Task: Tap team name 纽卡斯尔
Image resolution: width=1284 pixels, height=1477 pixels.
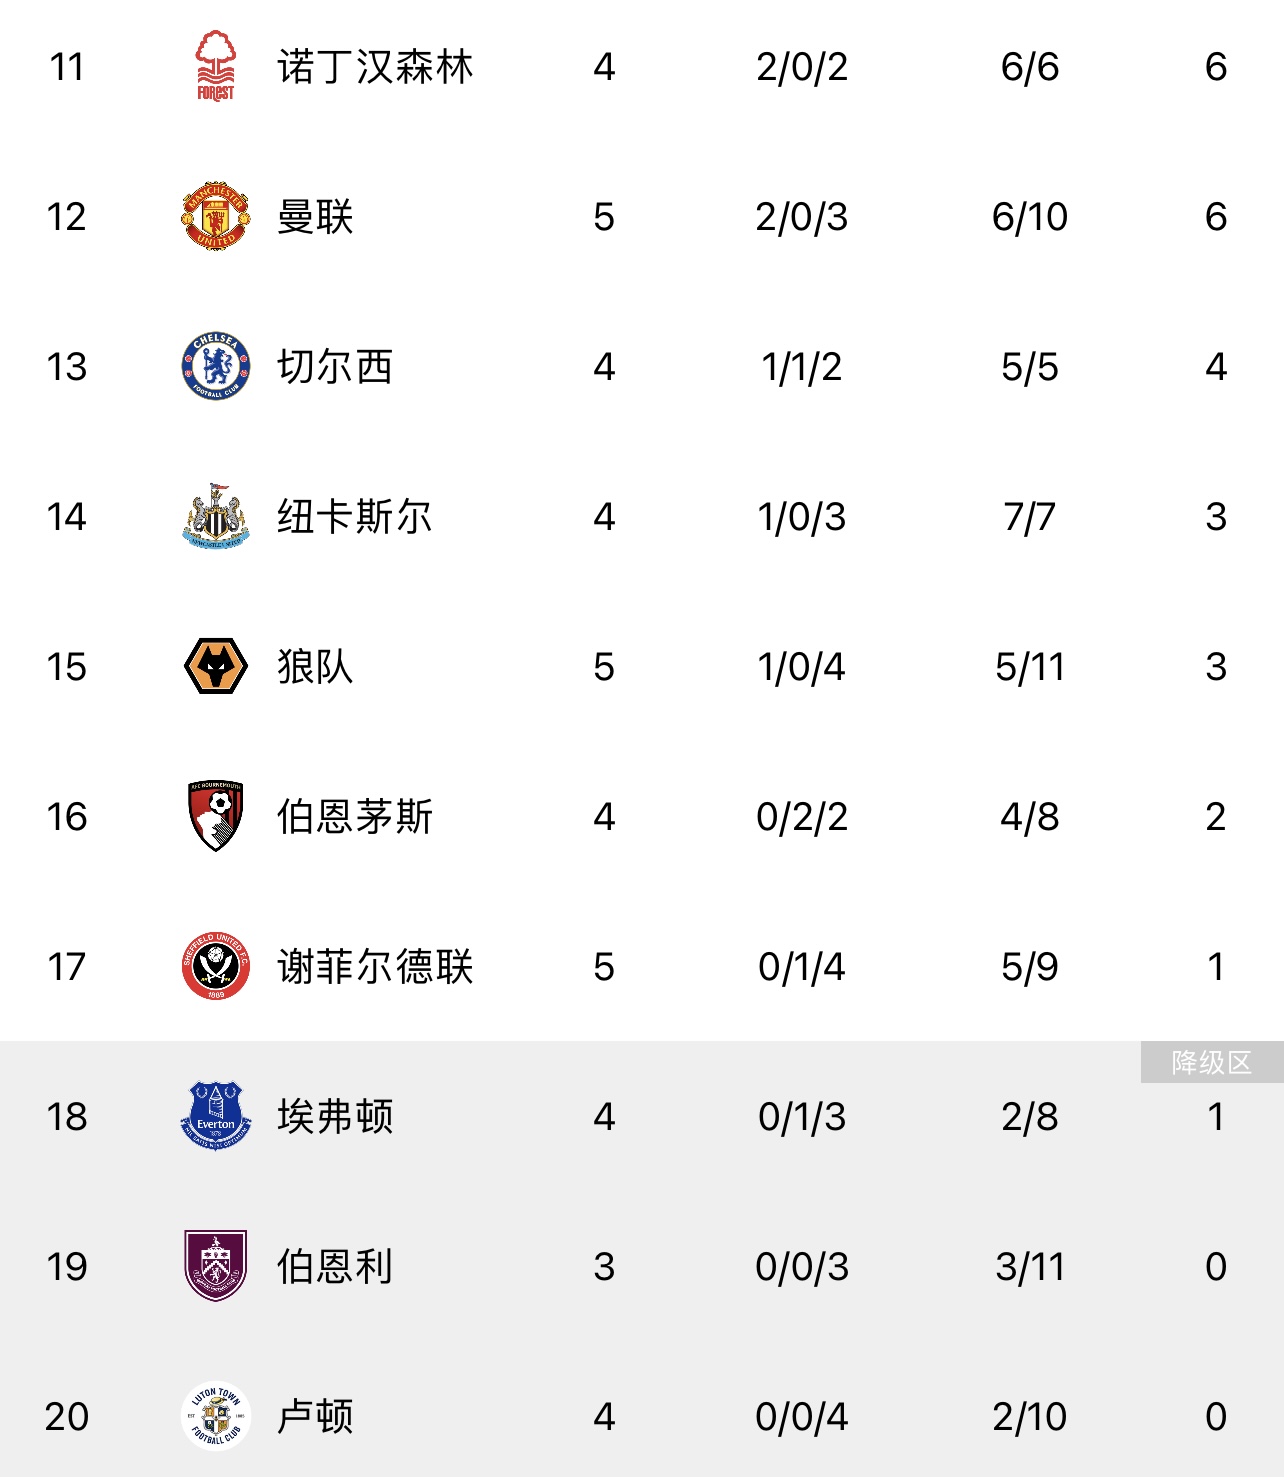Action: [x=355, y=517]
